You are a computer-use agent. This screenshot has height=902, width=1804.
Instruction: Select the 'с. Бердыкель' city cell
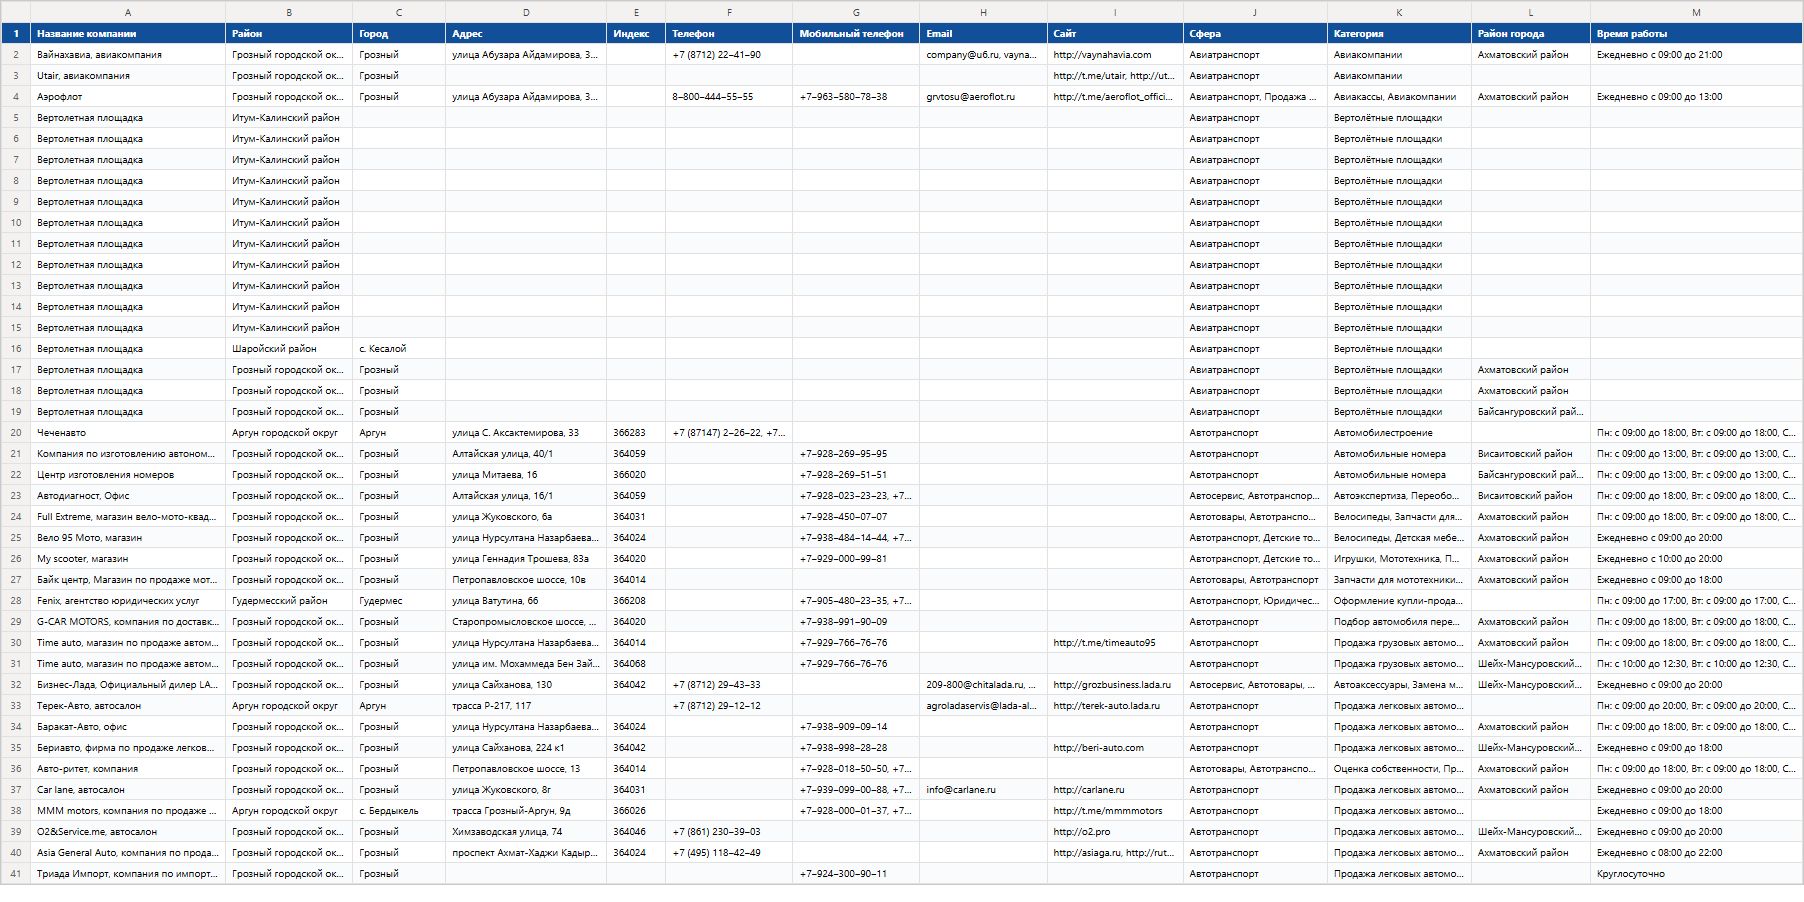399,811
